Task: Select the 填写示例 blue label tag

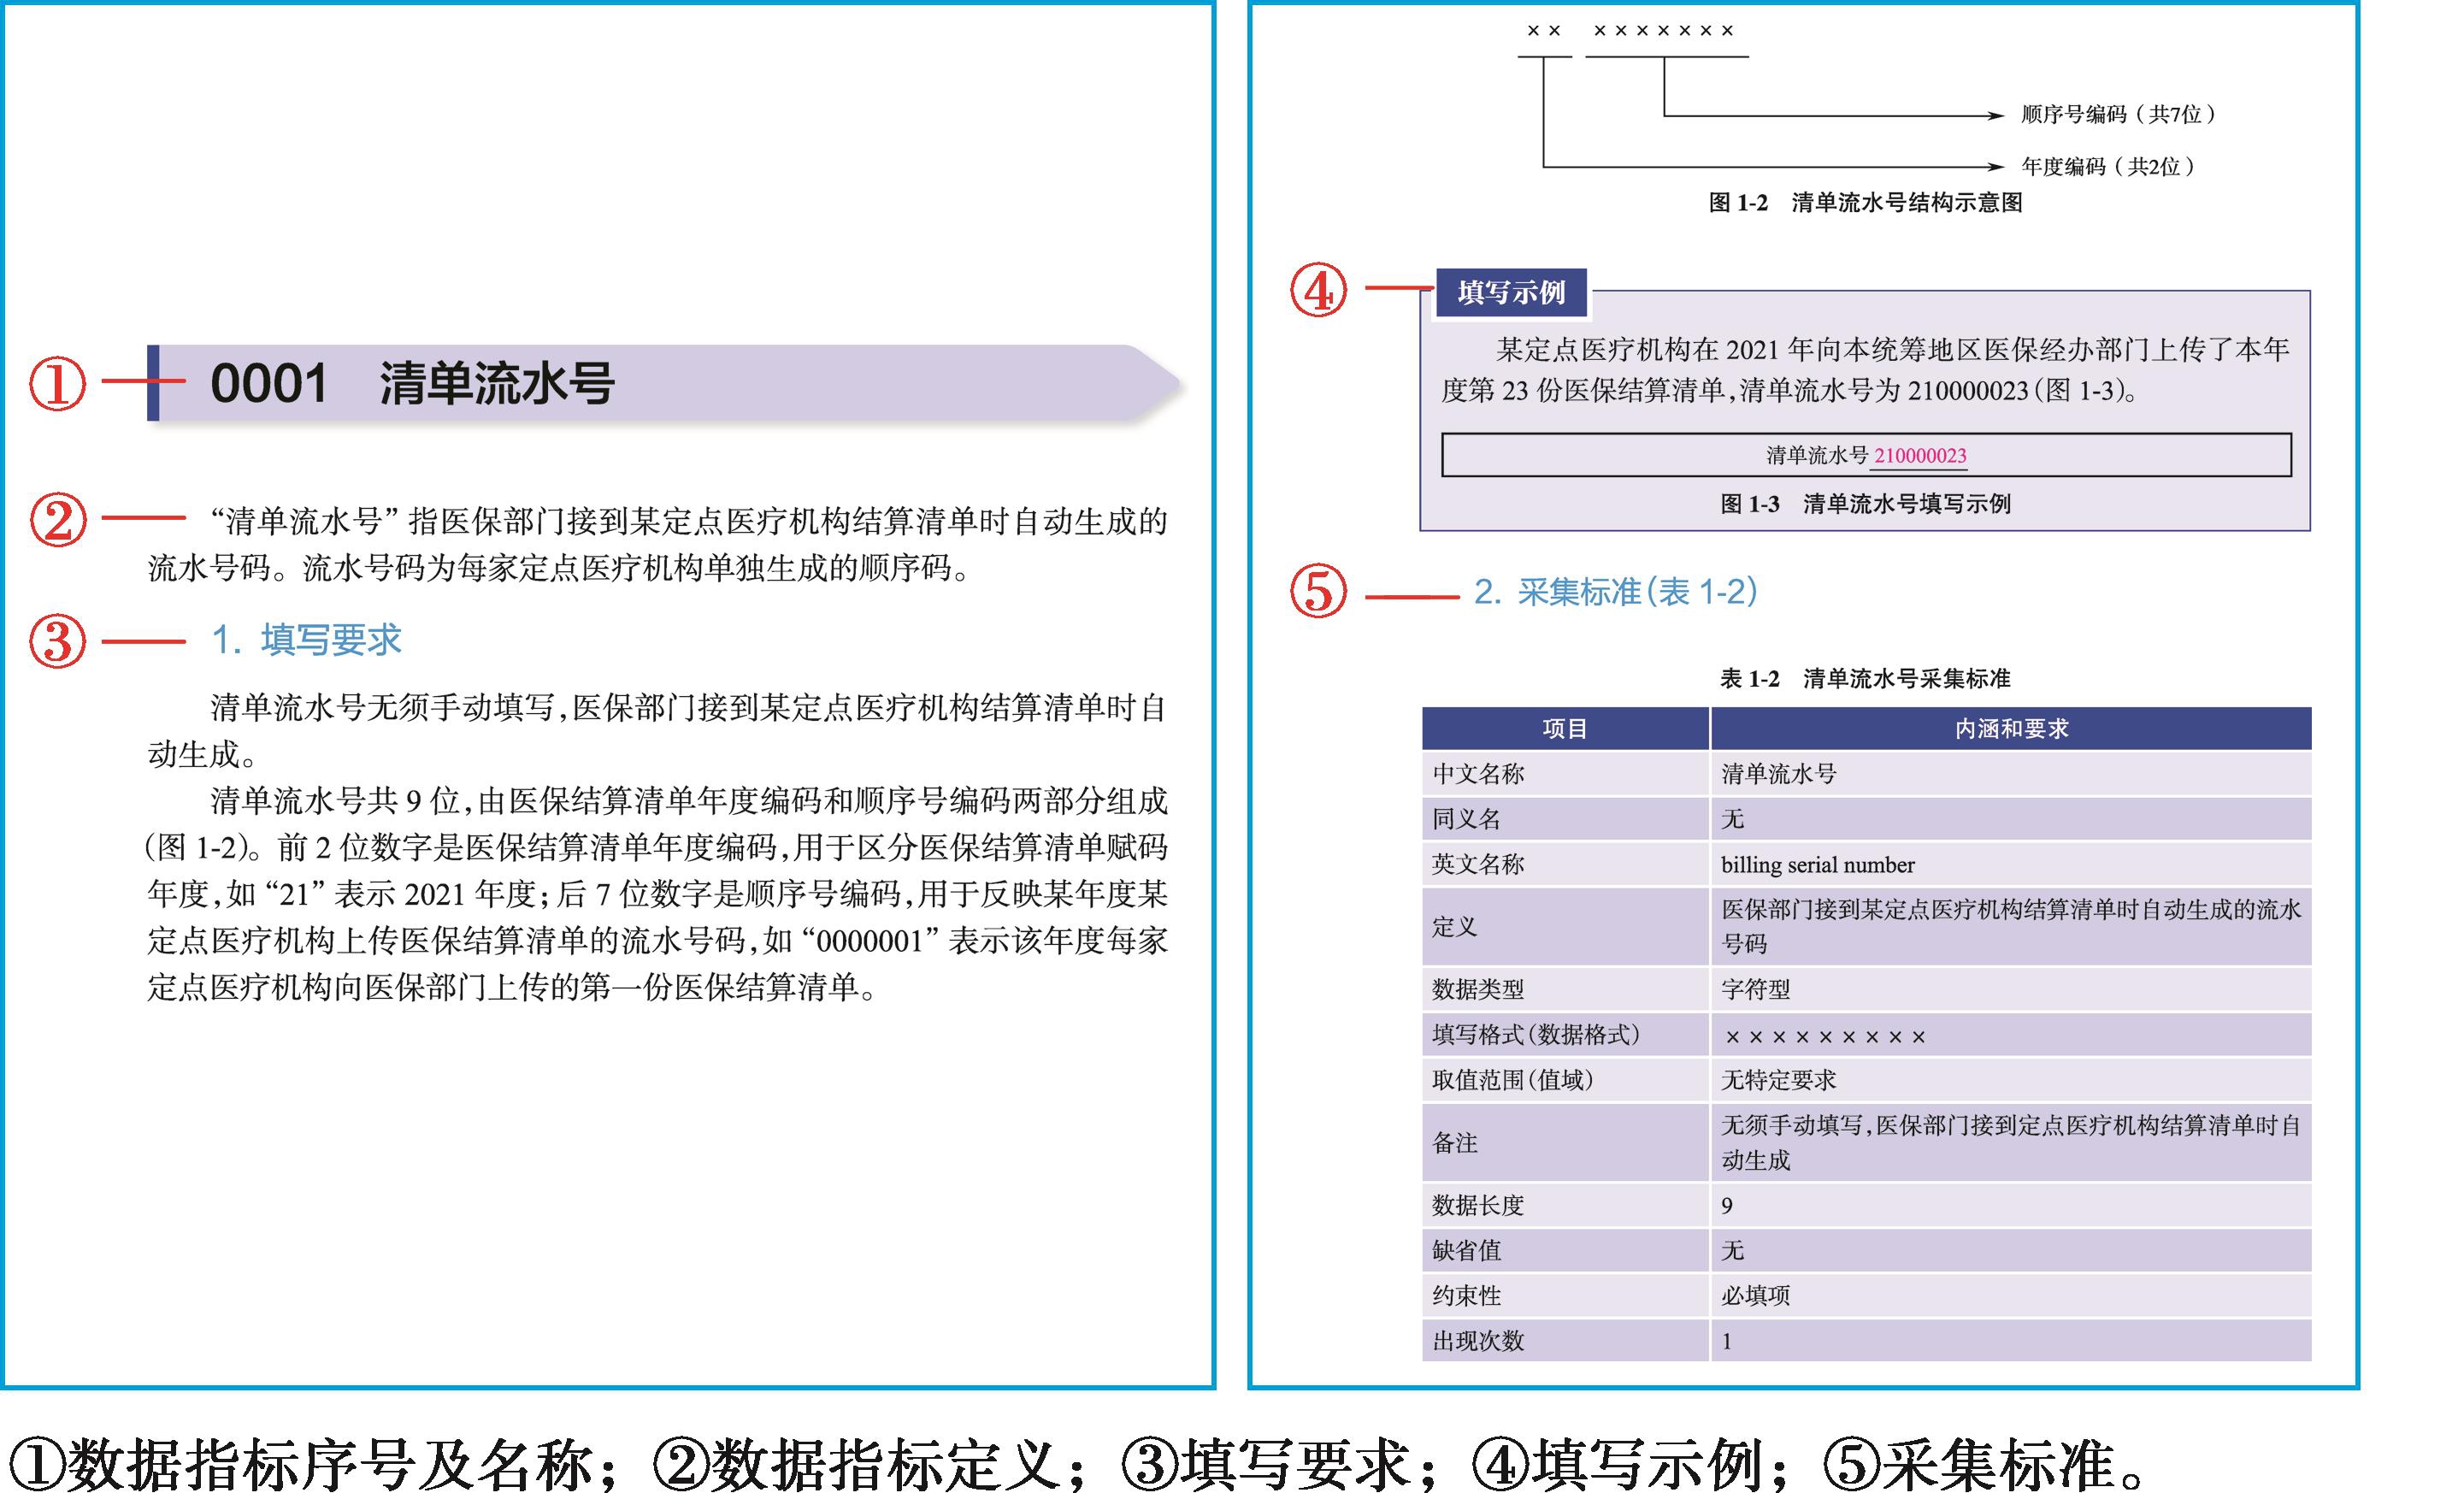Action: click(1510, 293)
